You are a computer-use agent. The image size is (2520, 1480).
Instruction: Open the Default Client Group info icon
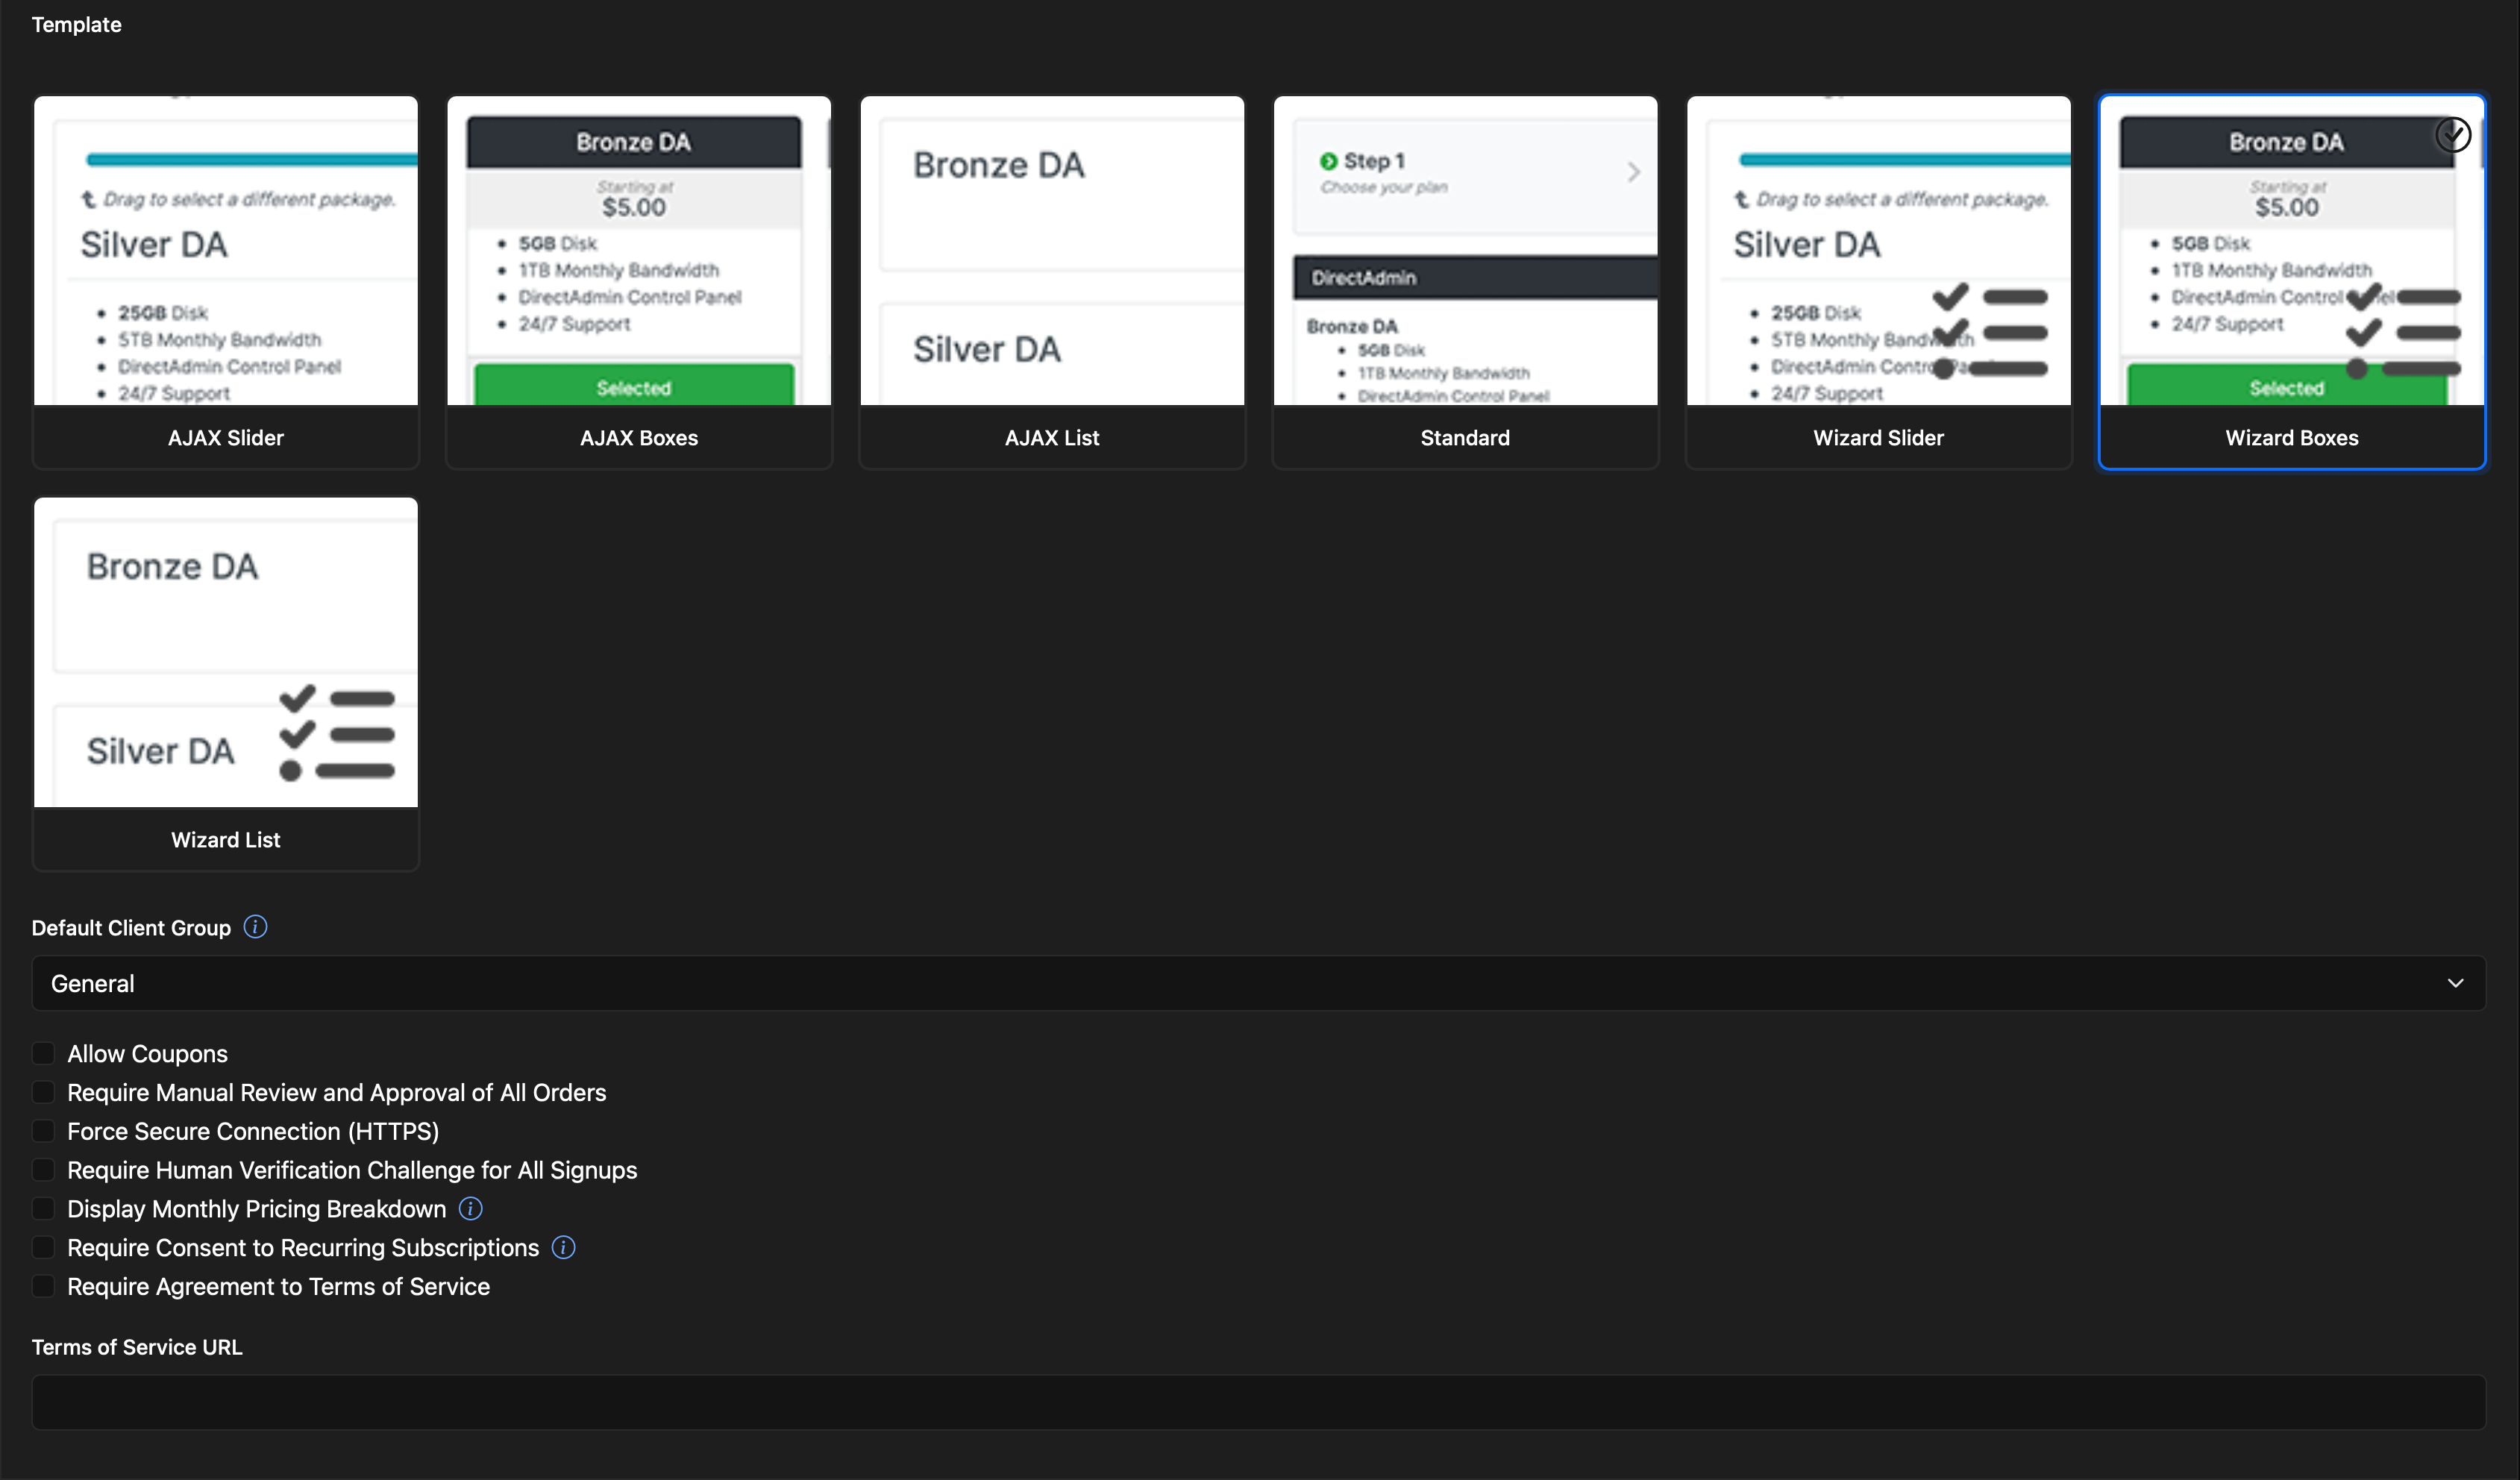pyautogui.click(x=255, y=927)
